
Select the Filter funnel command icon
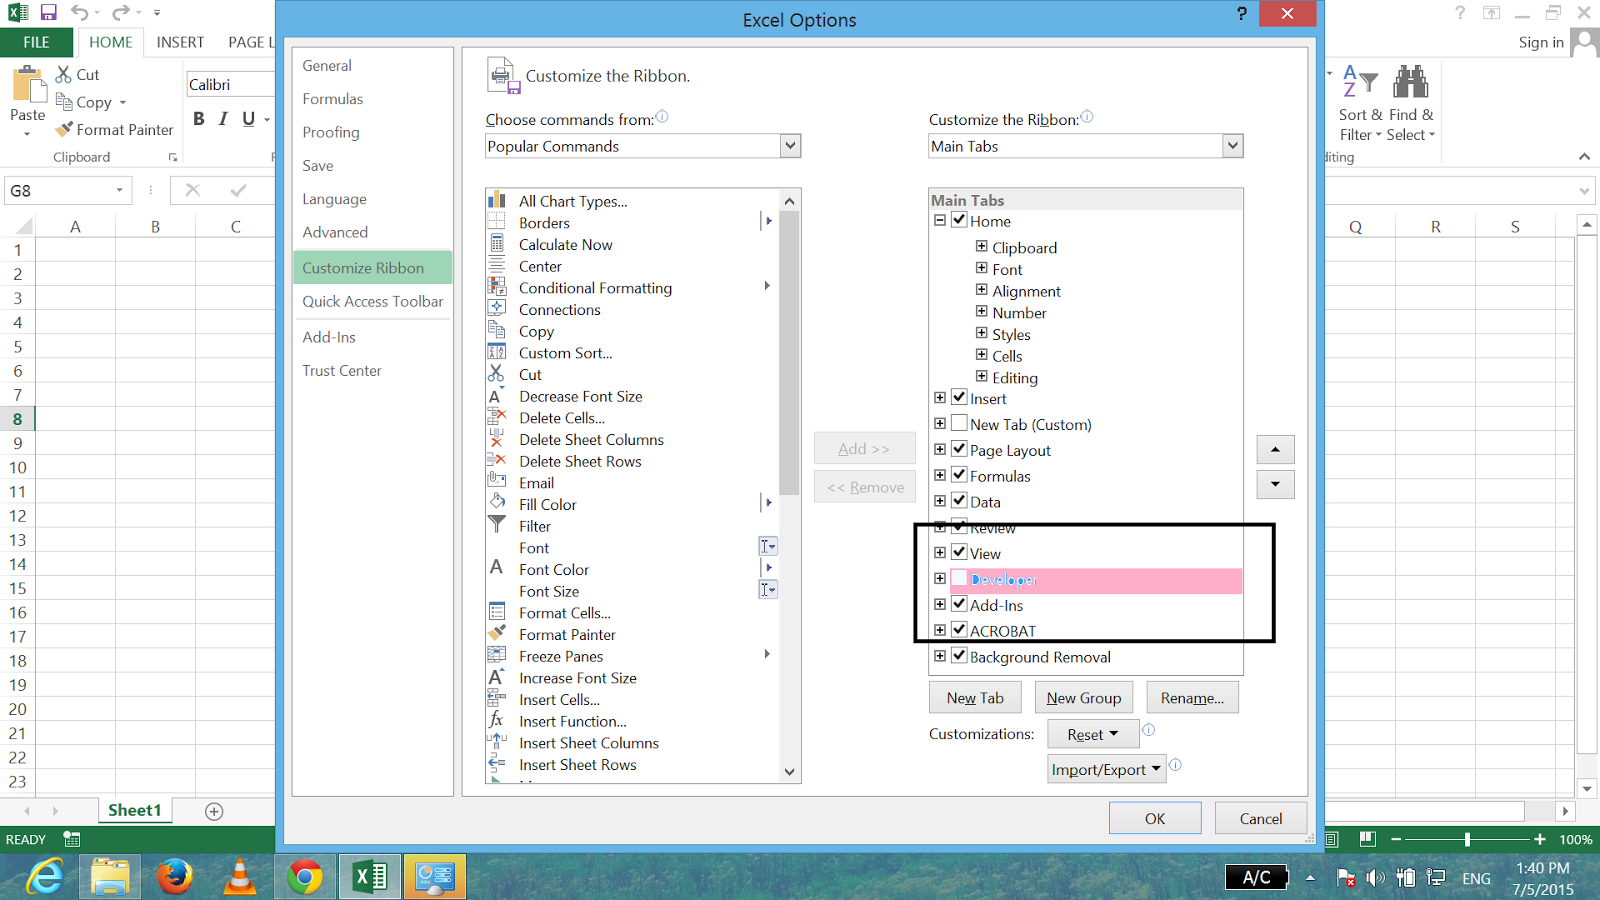(497, 525)
